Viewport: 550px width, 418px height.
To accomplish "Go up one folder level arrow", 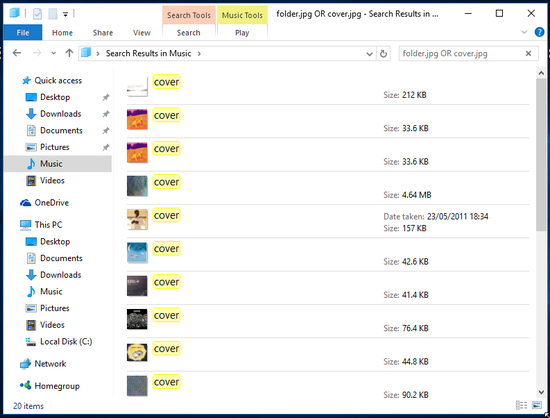I will coord(69,53).
